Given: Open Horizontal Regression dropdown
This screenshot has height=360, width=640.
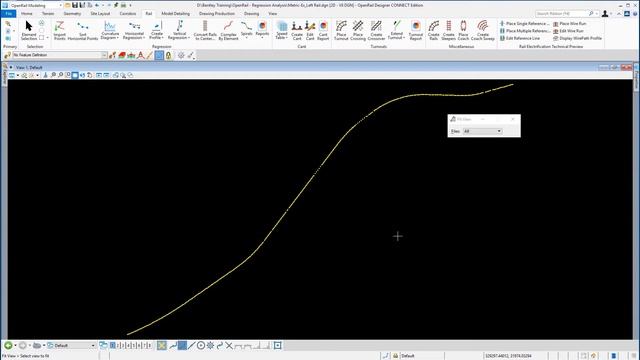Looking at the screenshot, I should point(134,31).
